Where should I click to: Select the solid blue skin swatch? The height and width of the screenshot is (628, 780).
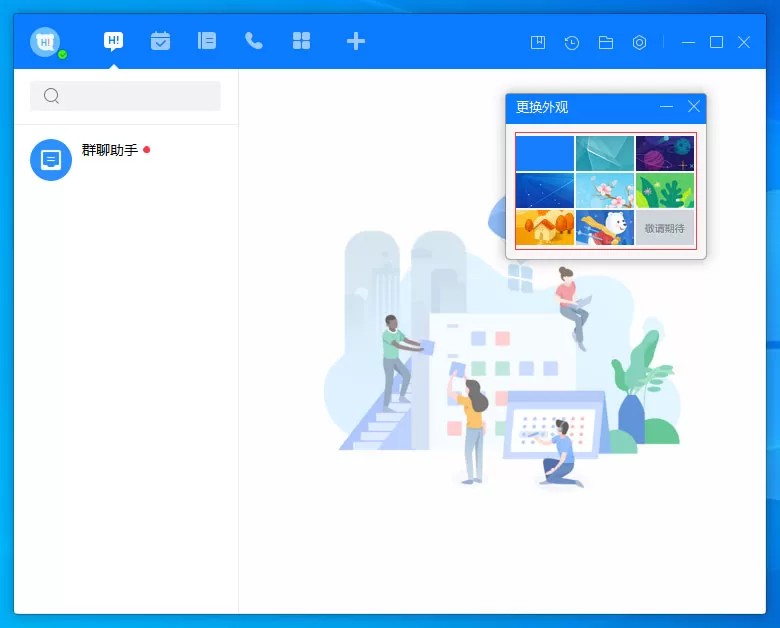tap(545, 154)
